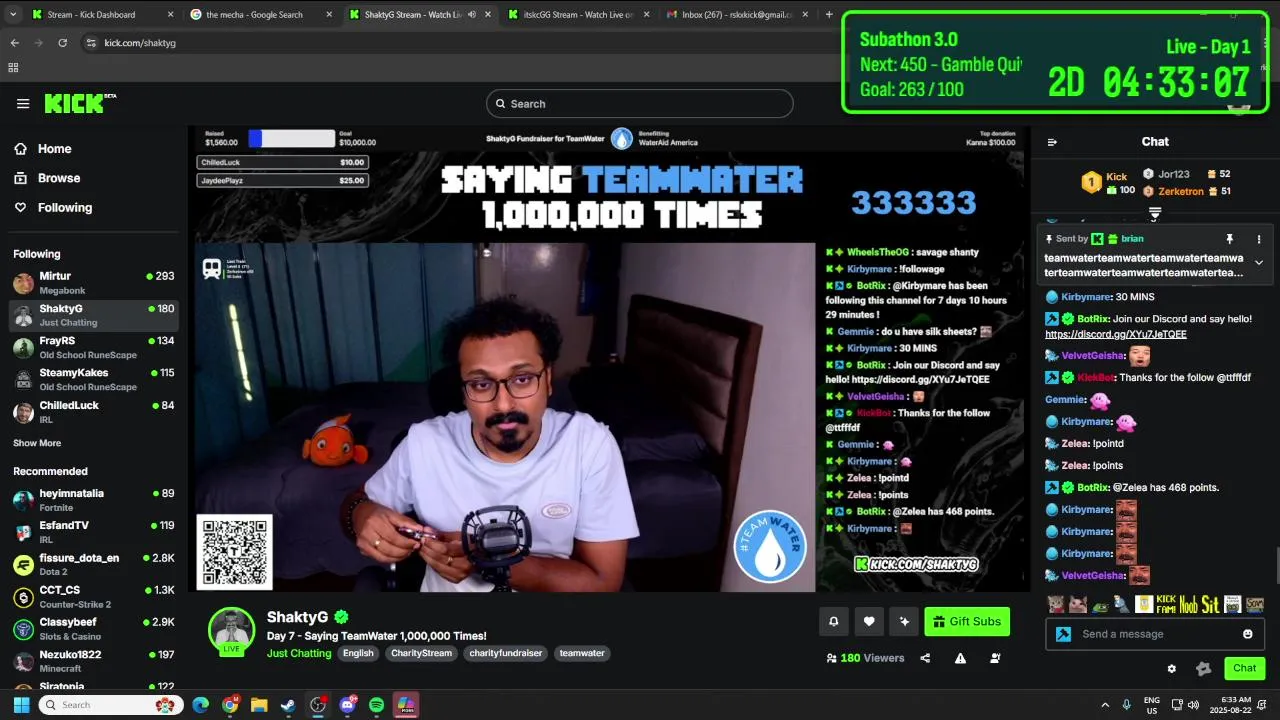Go back in browser history
The image size is (1280, 720).
[x=14, y=43]
